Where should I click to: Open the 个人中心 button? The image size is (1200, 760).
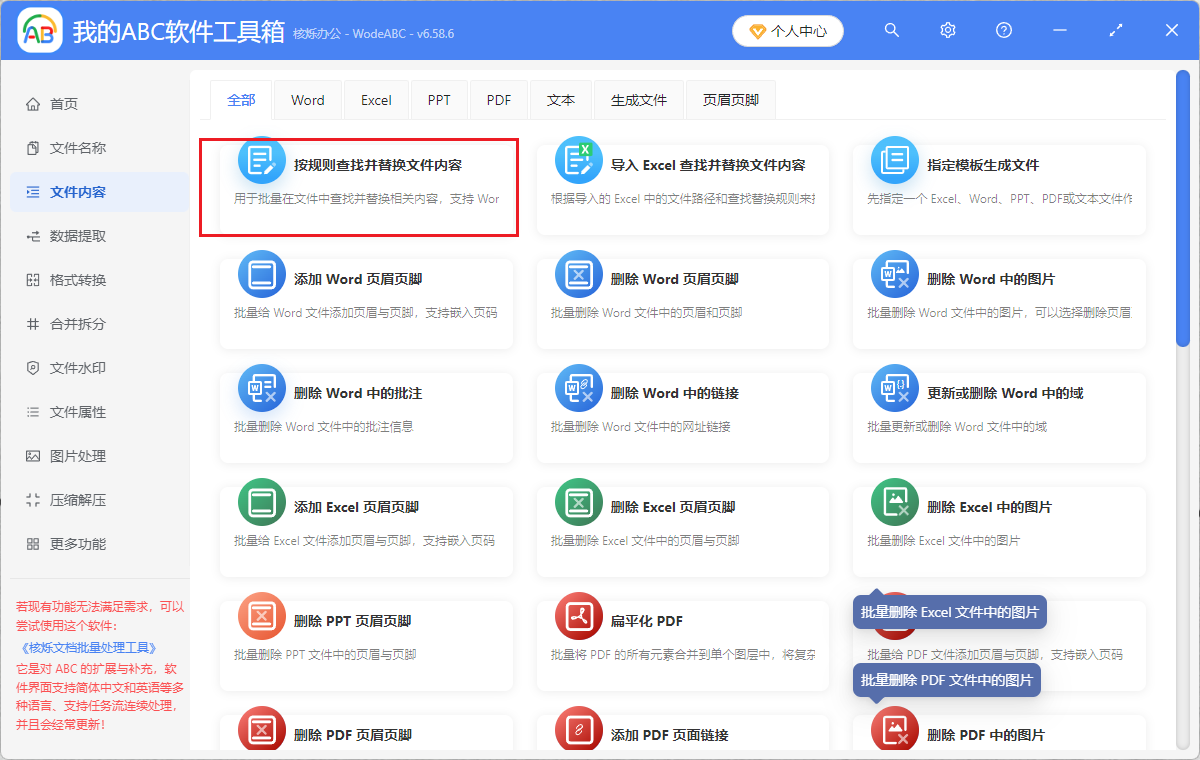pos(787,30)
